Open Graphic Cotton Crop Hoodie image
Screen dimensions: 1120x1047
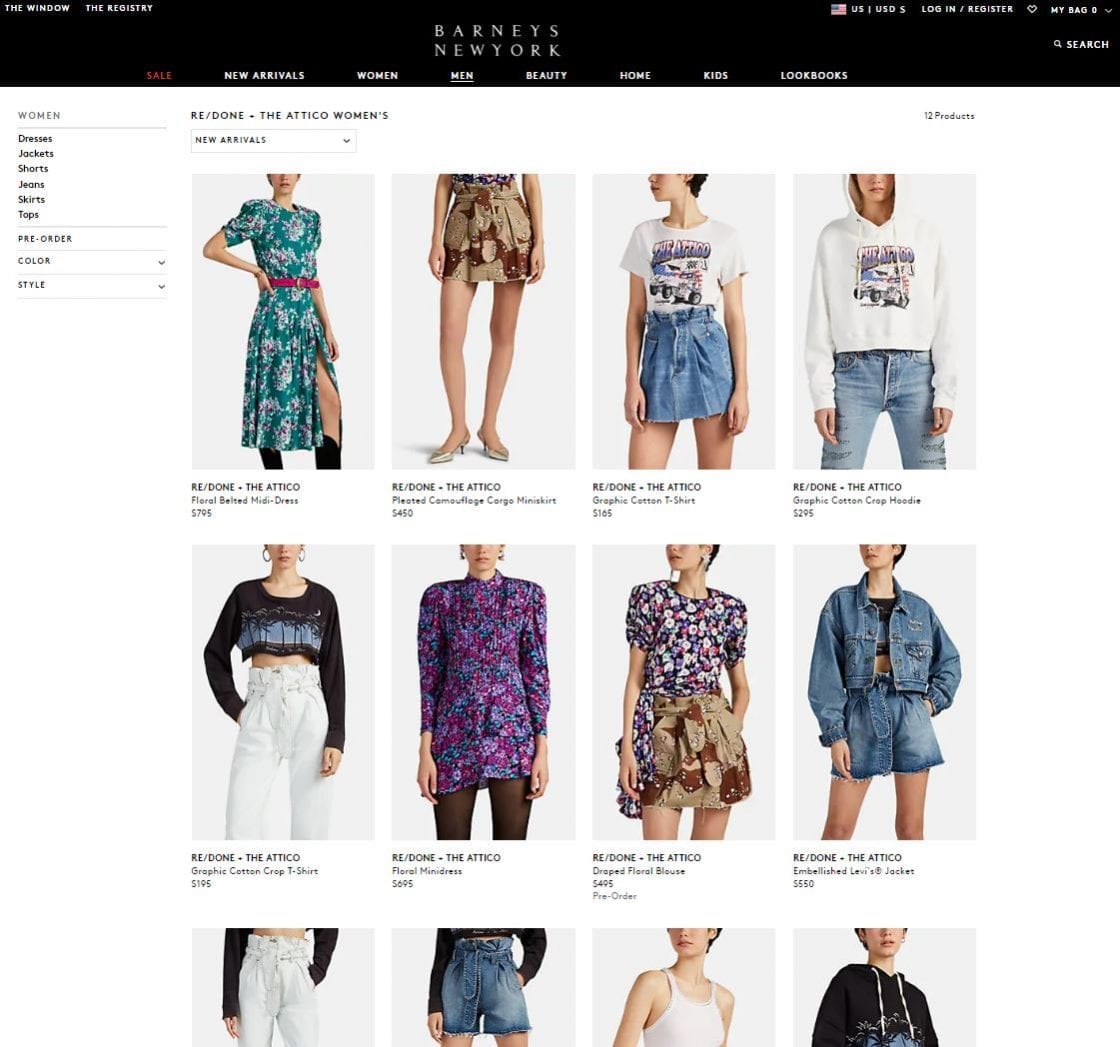(x=884, y=321)
